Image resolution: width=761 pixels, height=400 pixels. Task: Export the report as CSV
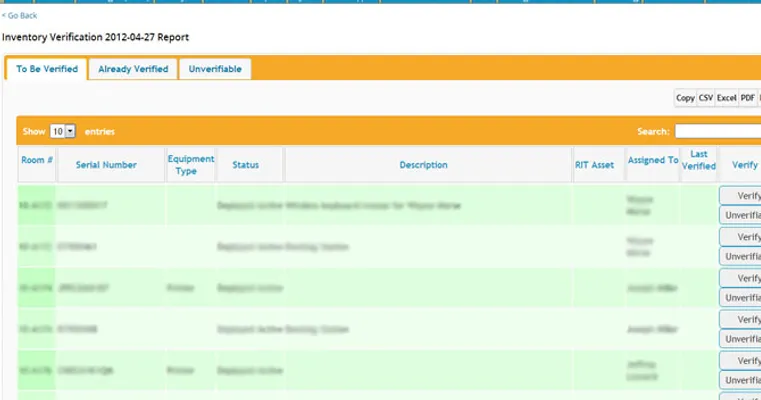coord(705,98)
